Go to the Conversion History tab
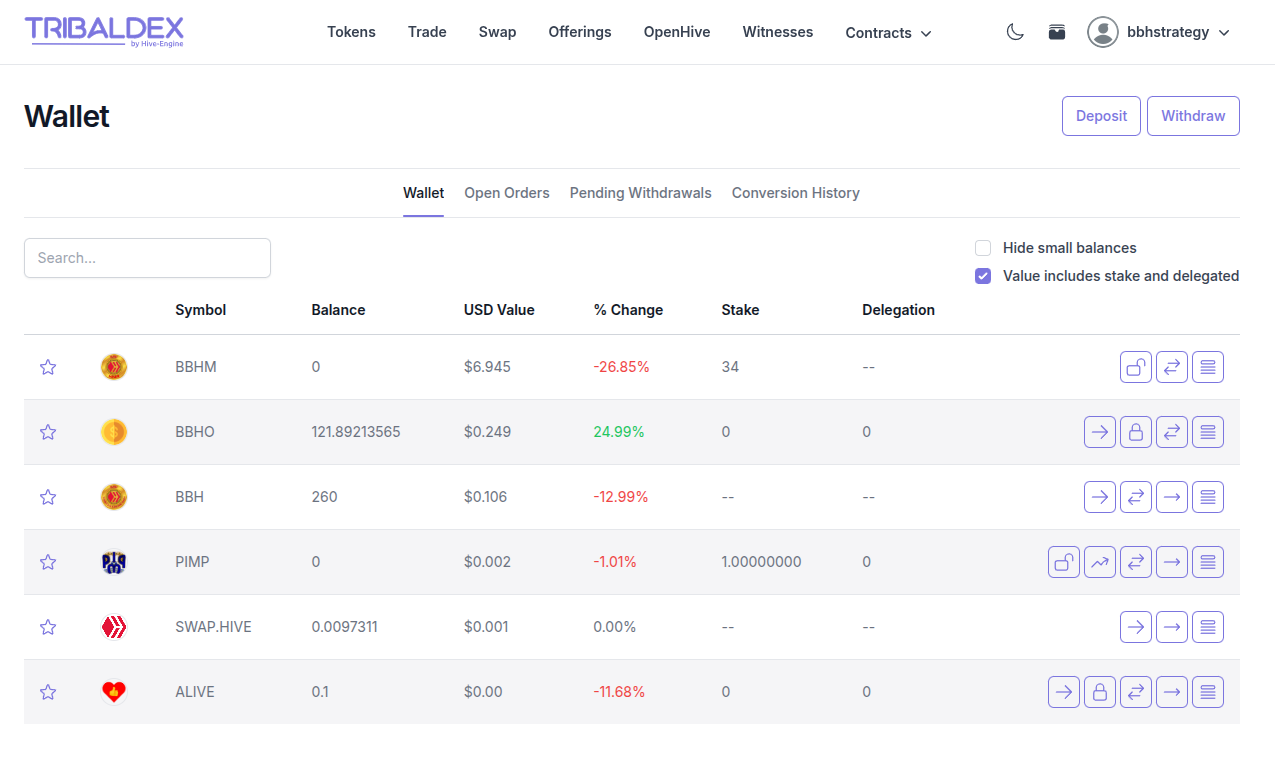1275x757 pixels. pyautogui.click(x=795, y=193)
